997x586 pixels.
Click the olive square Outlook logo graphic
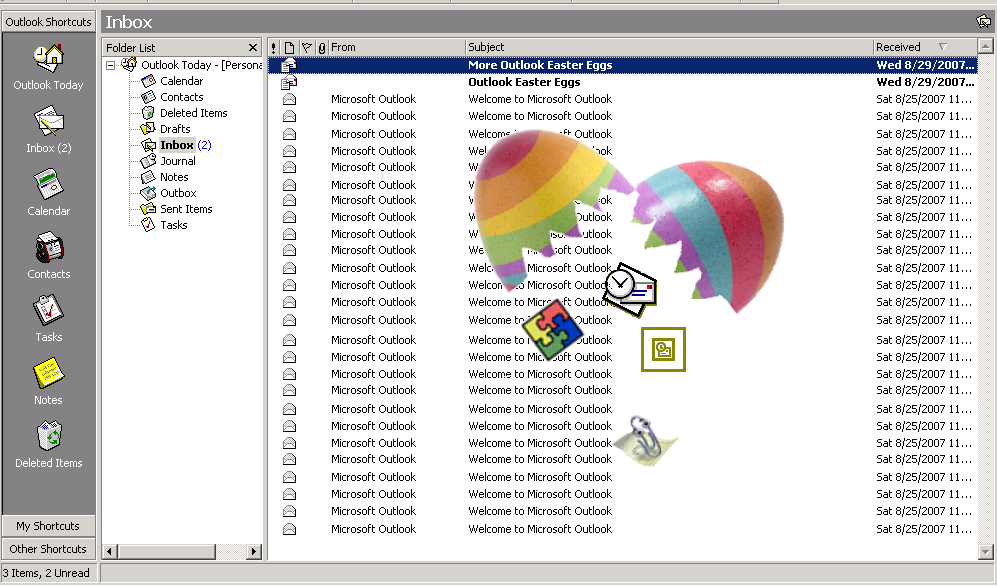coord(663,349)
